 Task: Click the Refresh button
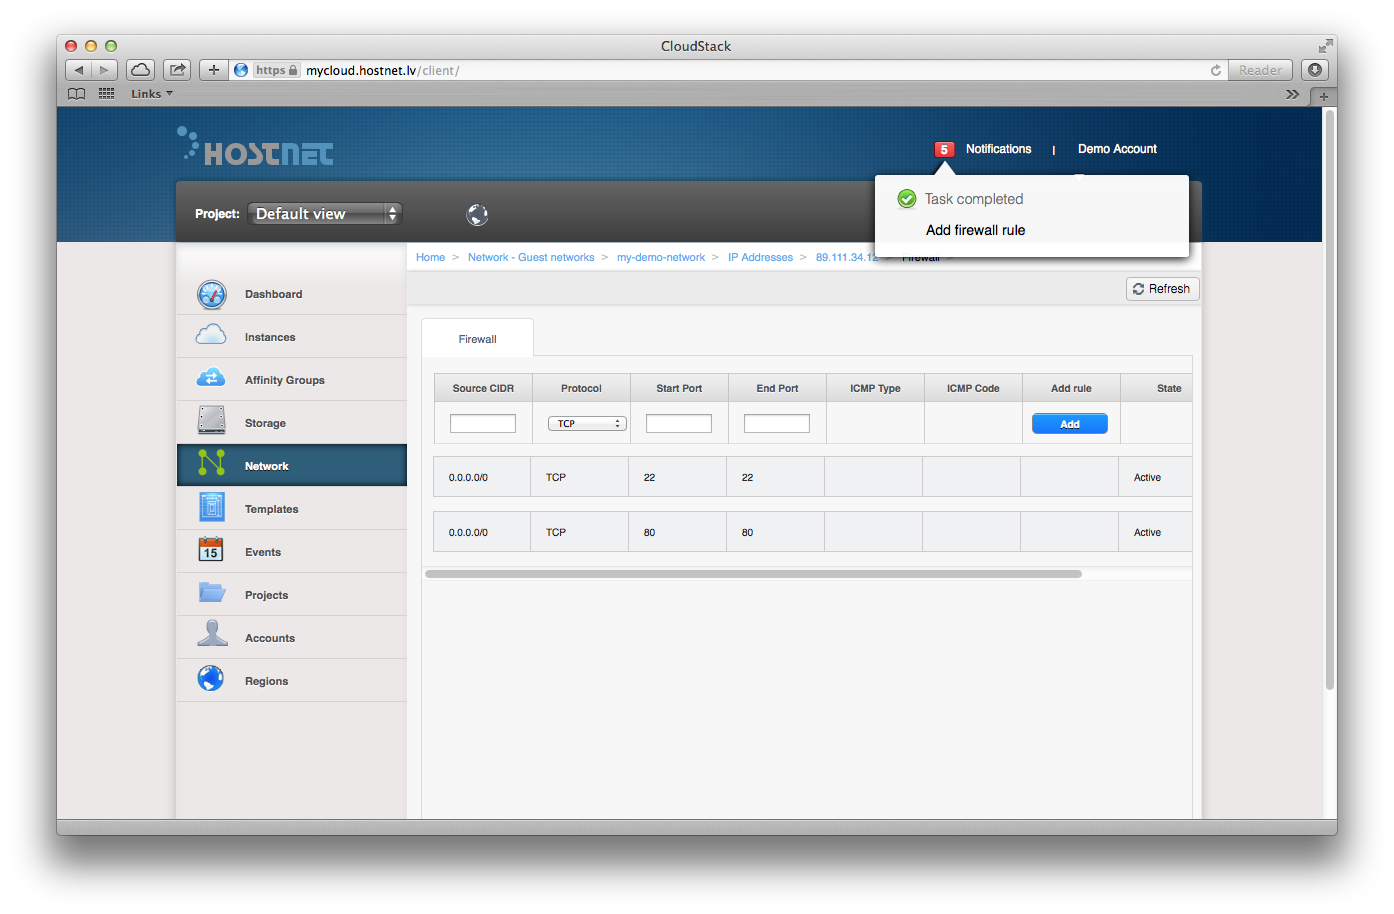pyautogui.click(x=1162, y=289)
